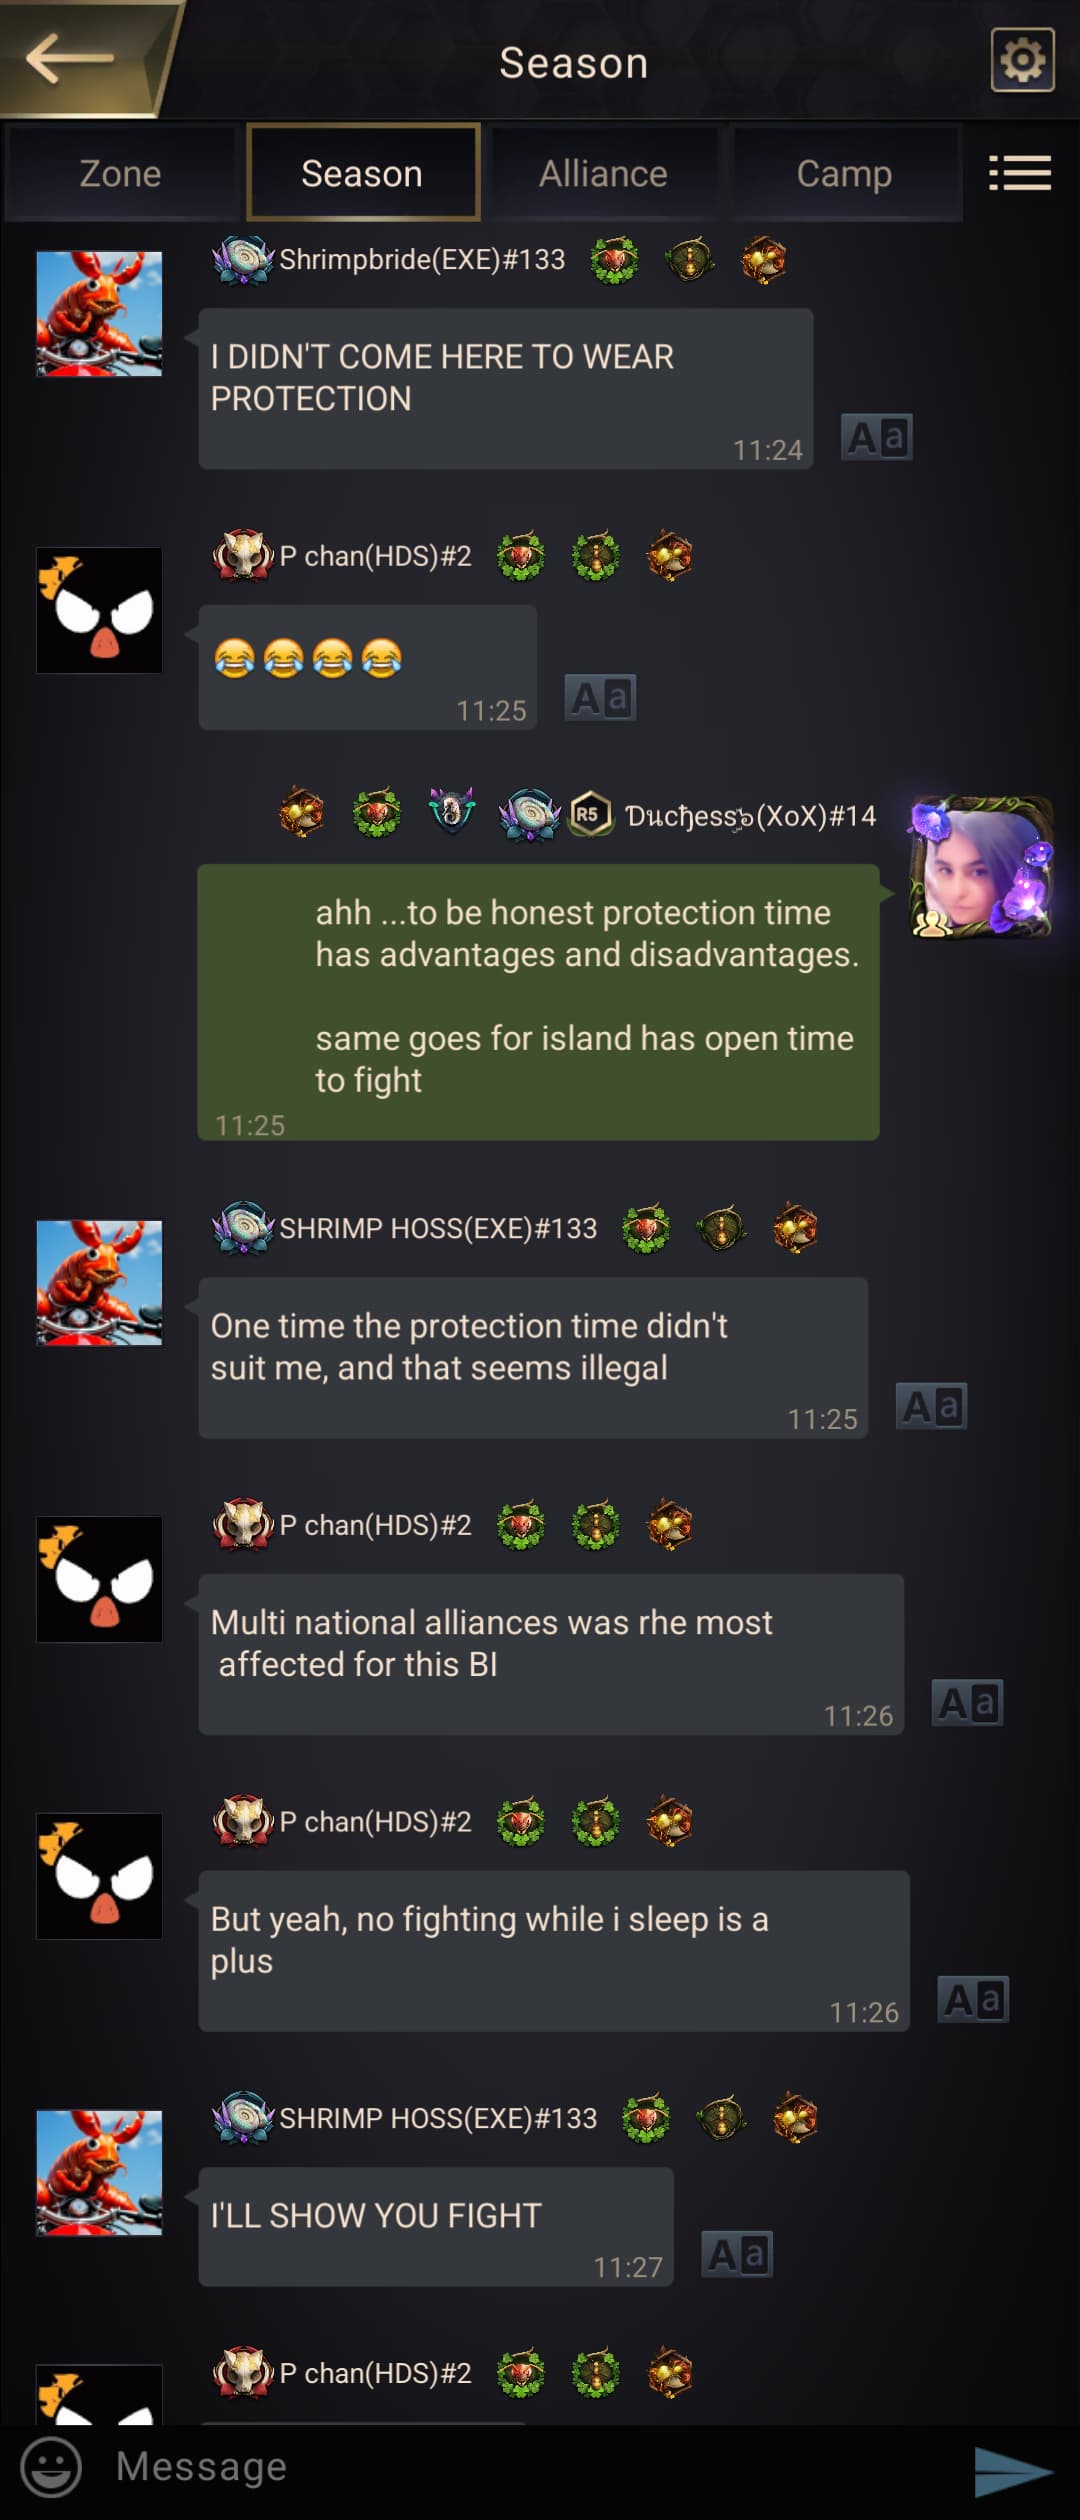Viewport: 1080px width, 2520px height.
Task: Translate the 'WEAR PROTECTION' message
Action: [876, 437]
